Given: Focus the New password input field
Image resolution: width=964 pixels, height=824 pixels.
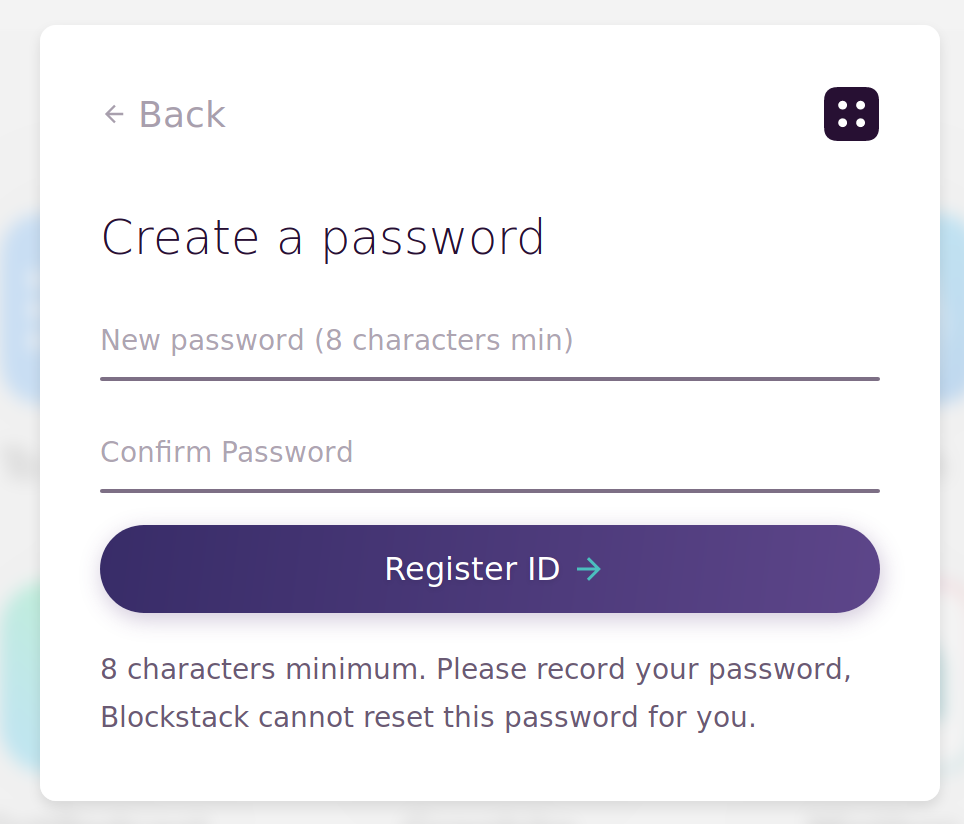Looking at the screenshot, I should (489, 341).
